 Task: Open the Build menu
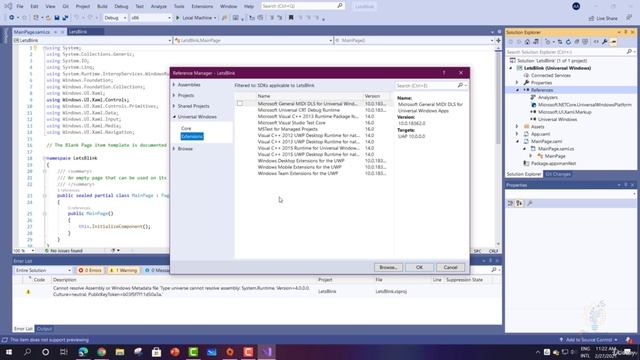102,7
